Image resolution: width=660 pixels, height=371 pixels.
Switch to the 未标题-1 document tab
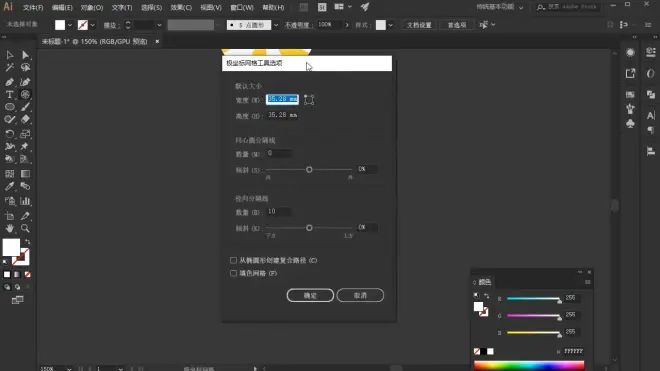(94, 42)
